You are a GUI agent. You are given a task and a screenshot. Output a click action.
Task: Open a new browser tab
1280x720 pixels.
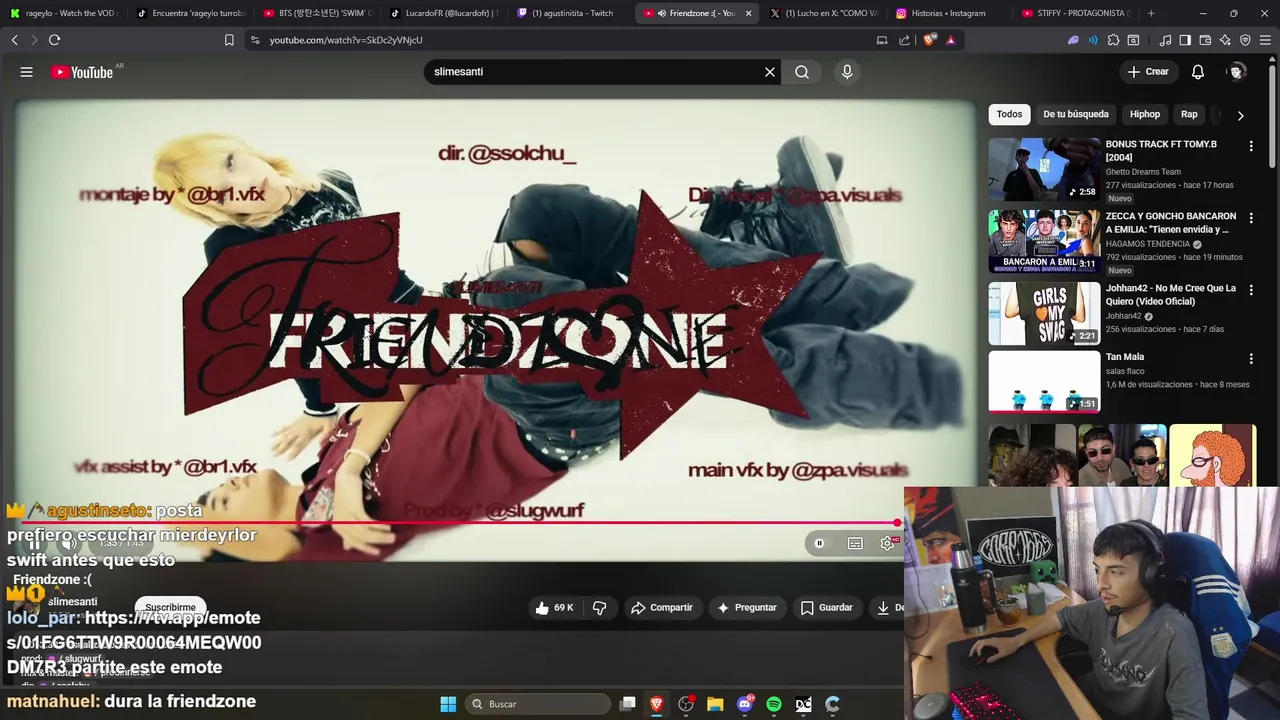(x=1151, y=13)
